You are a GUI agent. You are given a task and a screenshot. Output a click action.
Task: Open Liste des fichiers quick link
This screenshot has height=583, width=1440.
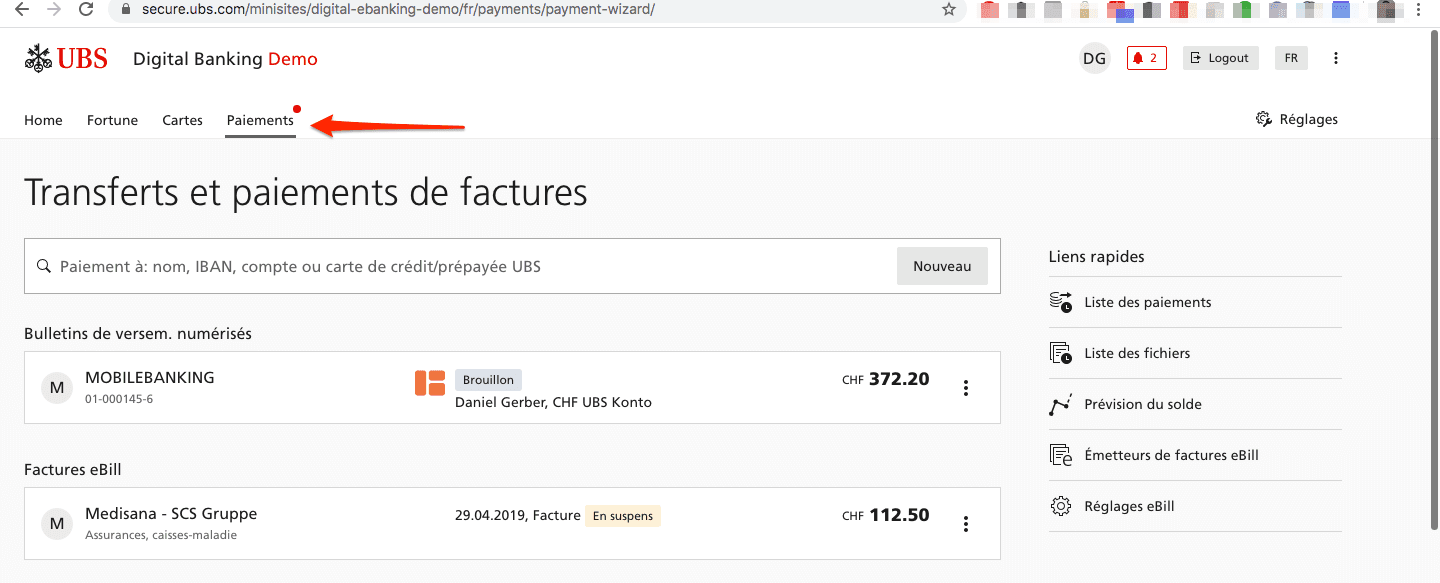pos(1137,353)
